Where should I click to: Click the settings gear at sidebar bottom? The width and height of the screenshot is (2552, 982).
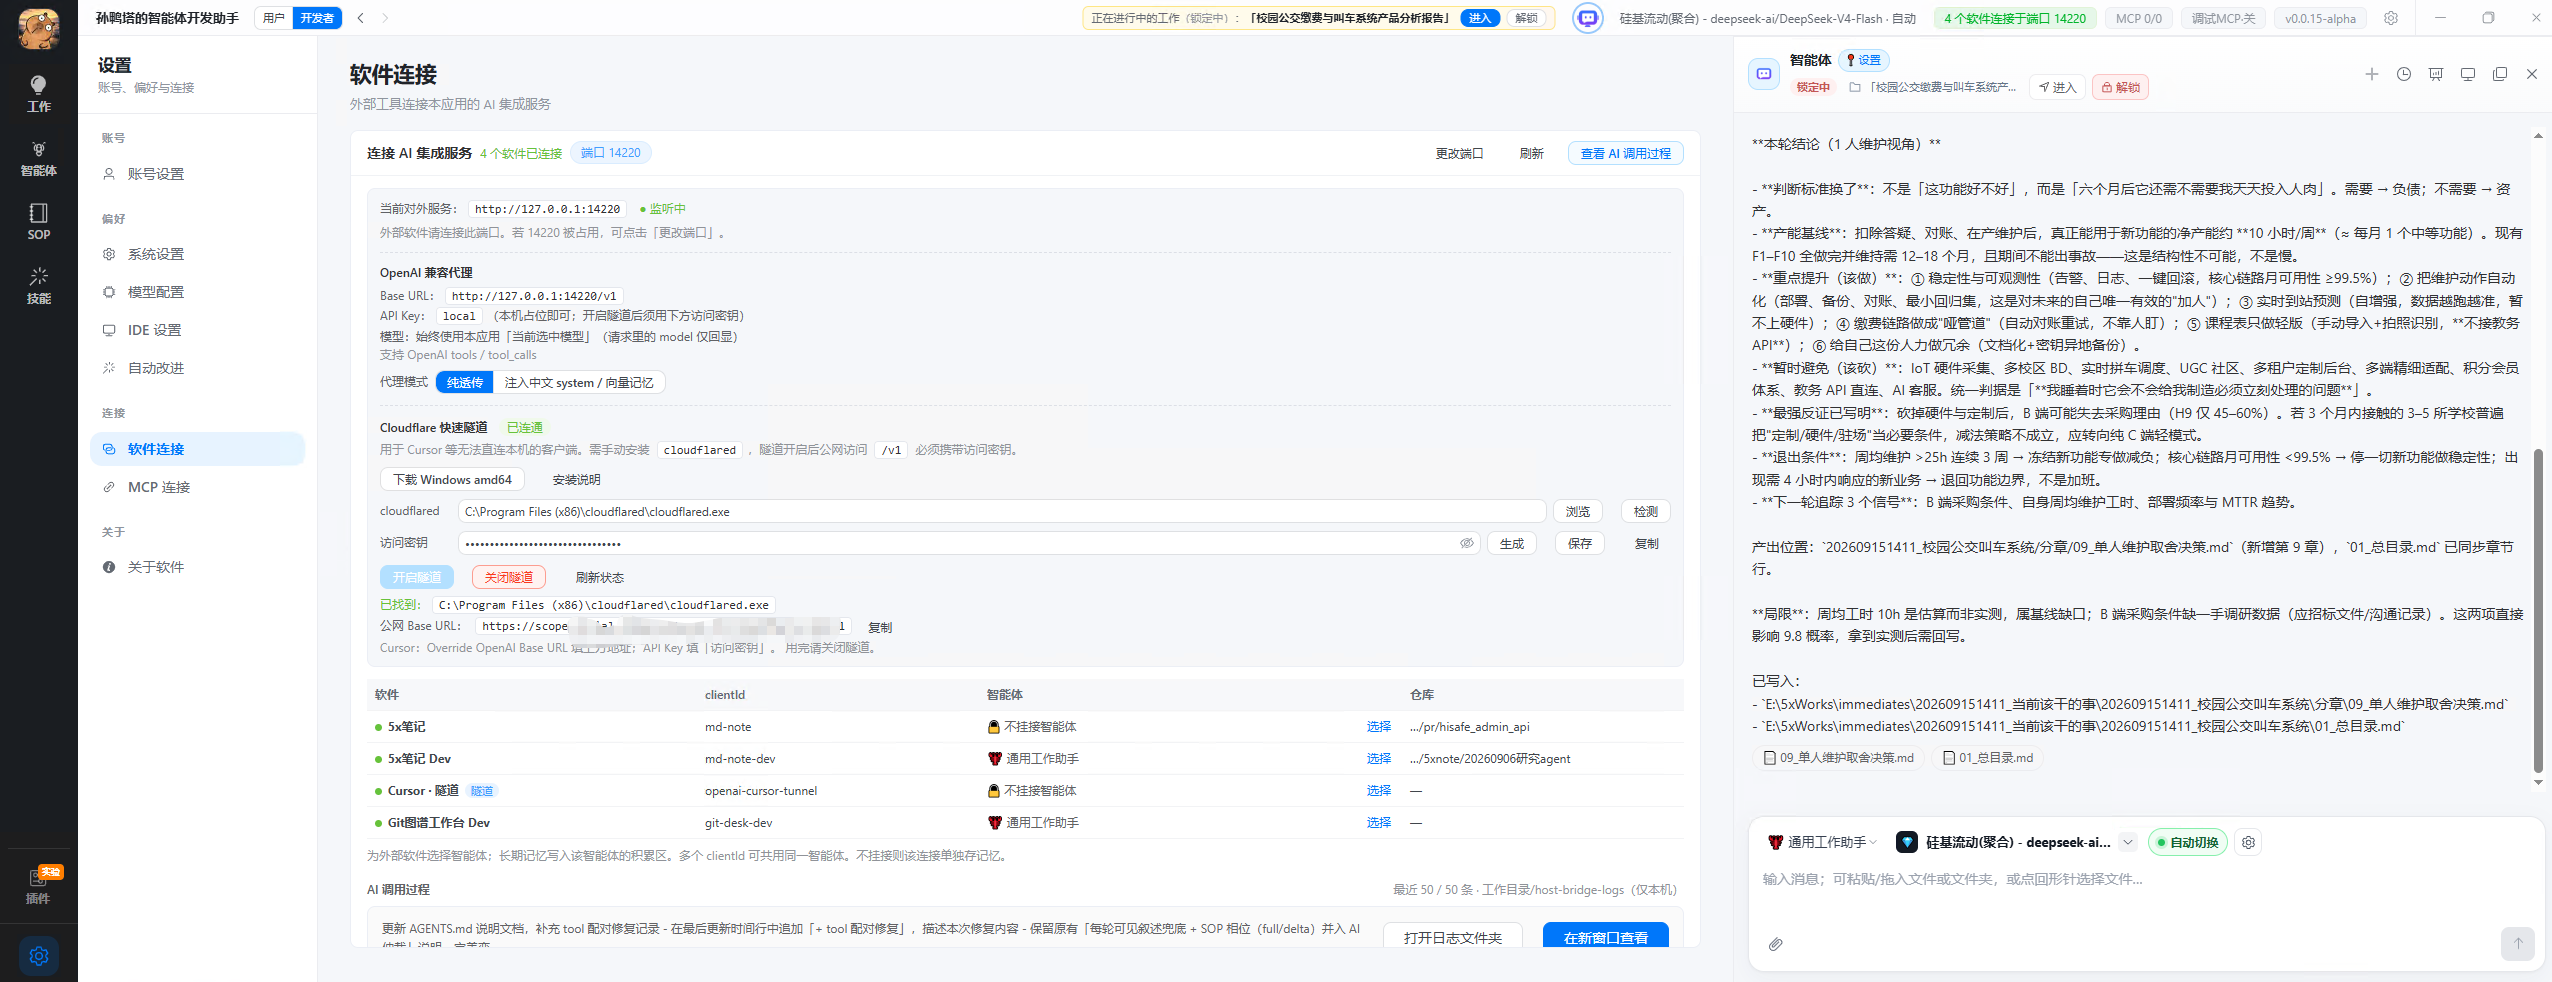39,956
